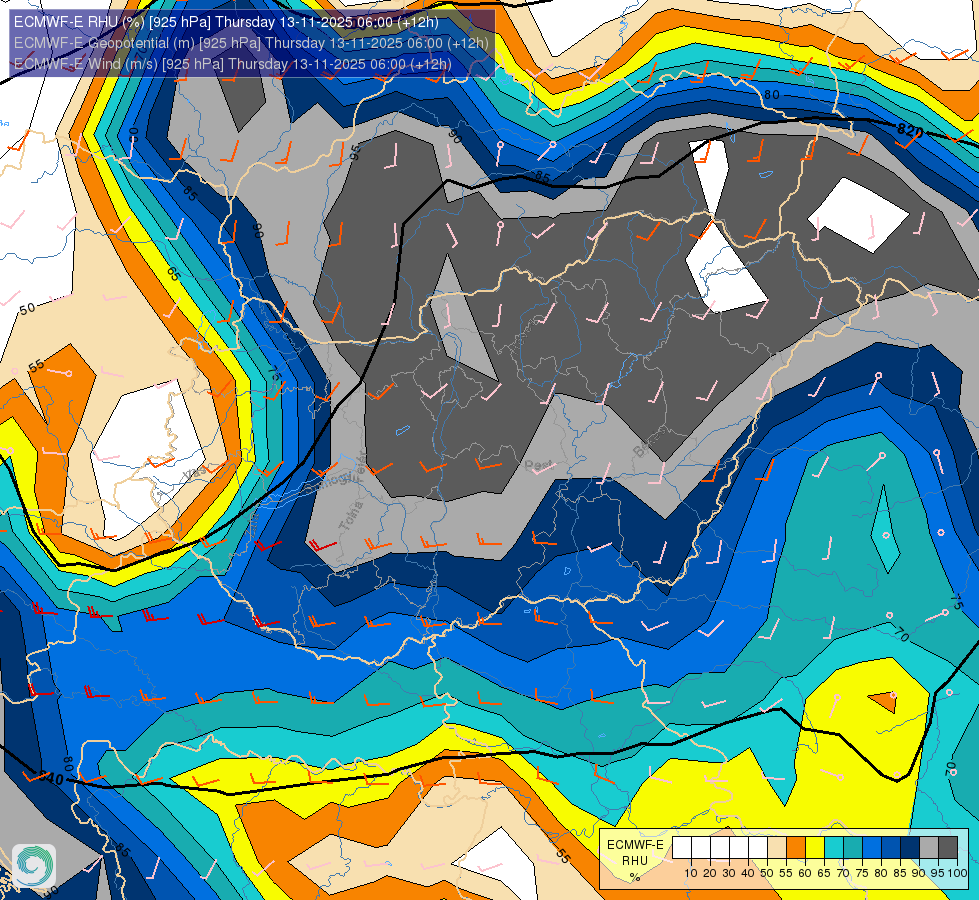This screenshot has height=900, width=979.
Task: Click the white 40–50 legend swatch
Action: tap(758, 848)
